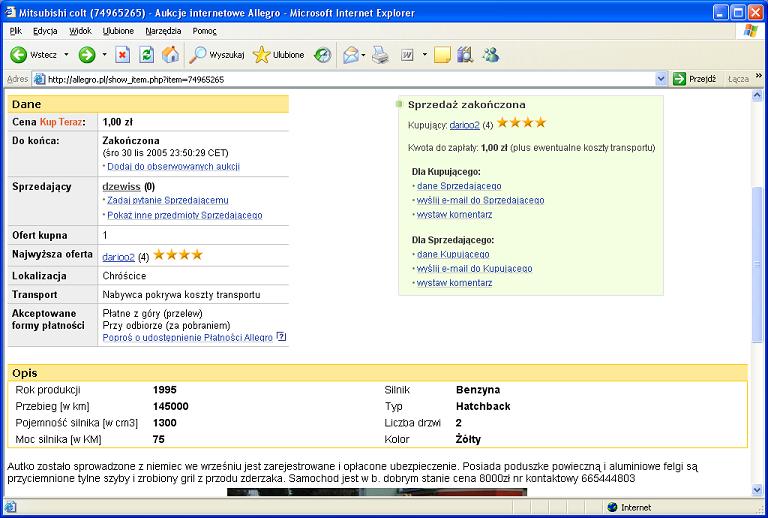
Task: Open Dodaj do obserwowanych aukcji link
Action: (x=173, y=166)
